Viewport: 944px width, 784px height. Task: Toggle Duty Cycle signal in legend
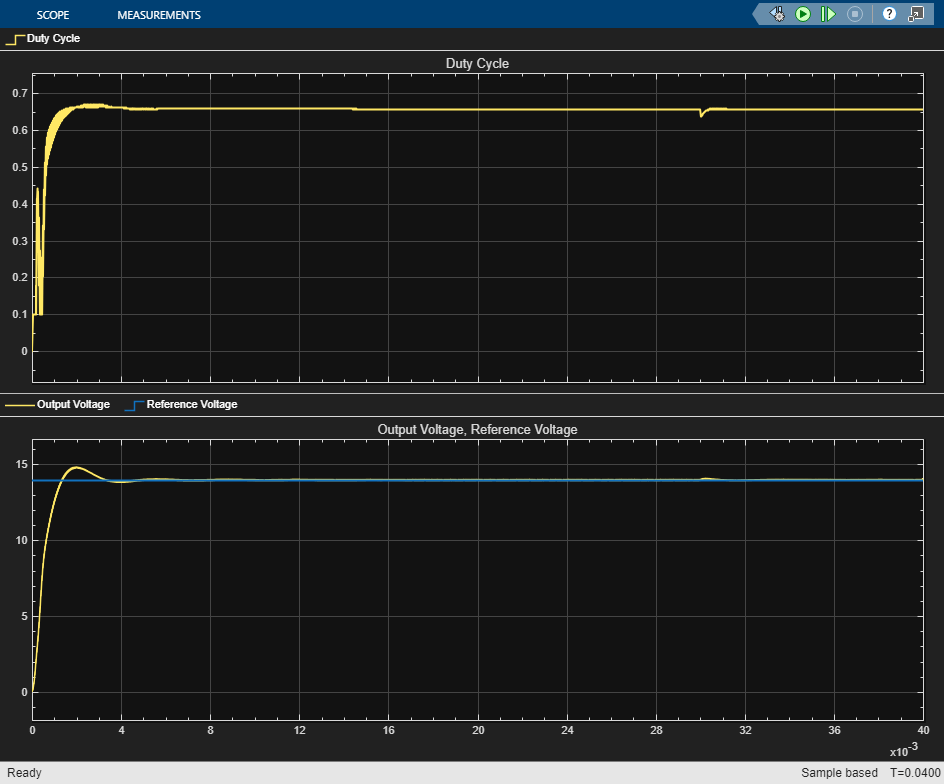(53, 39)
